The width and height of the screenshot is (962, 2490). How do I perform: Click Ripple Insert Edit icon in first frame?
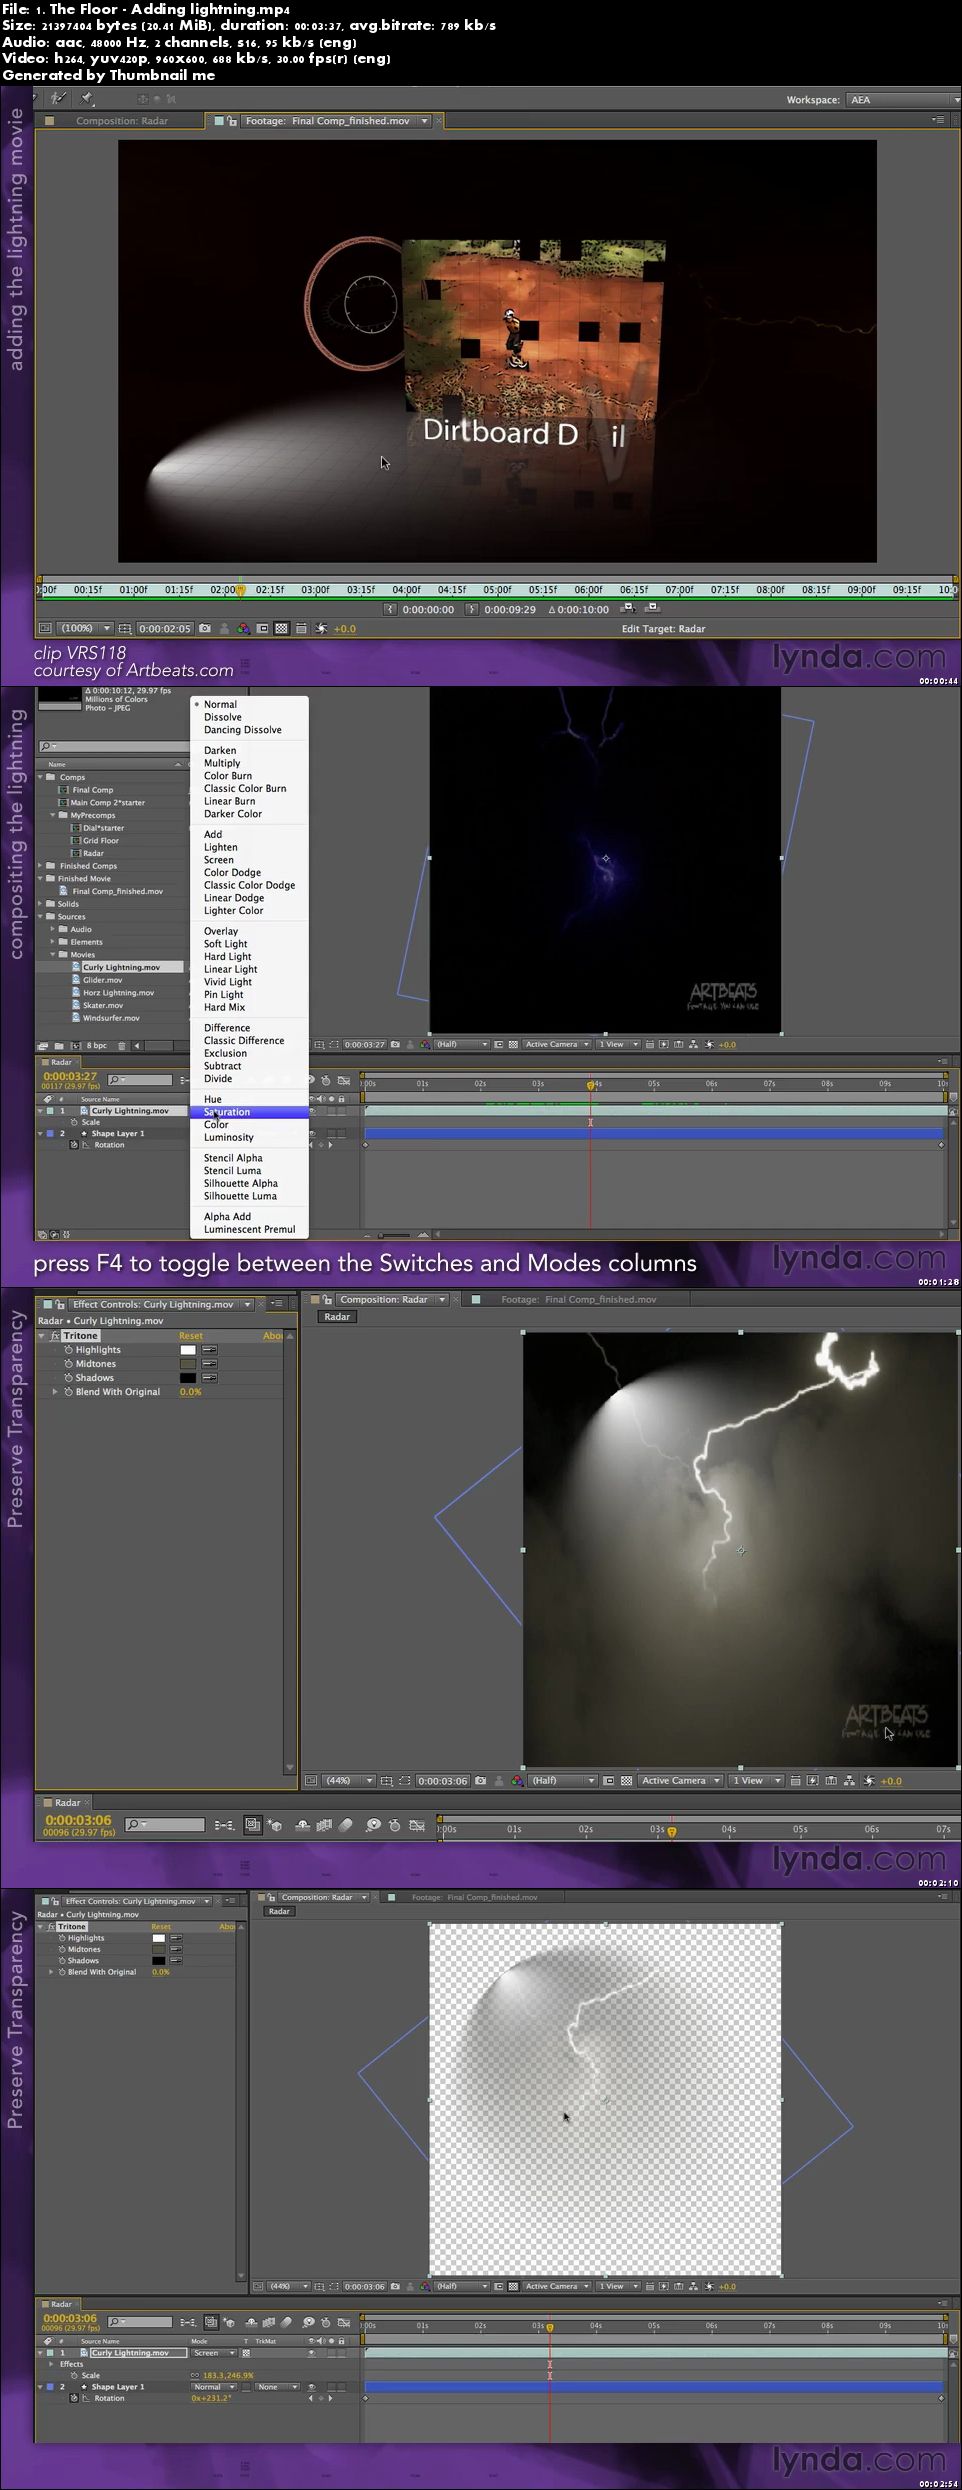pyautogui.click(x=627, y=607)
